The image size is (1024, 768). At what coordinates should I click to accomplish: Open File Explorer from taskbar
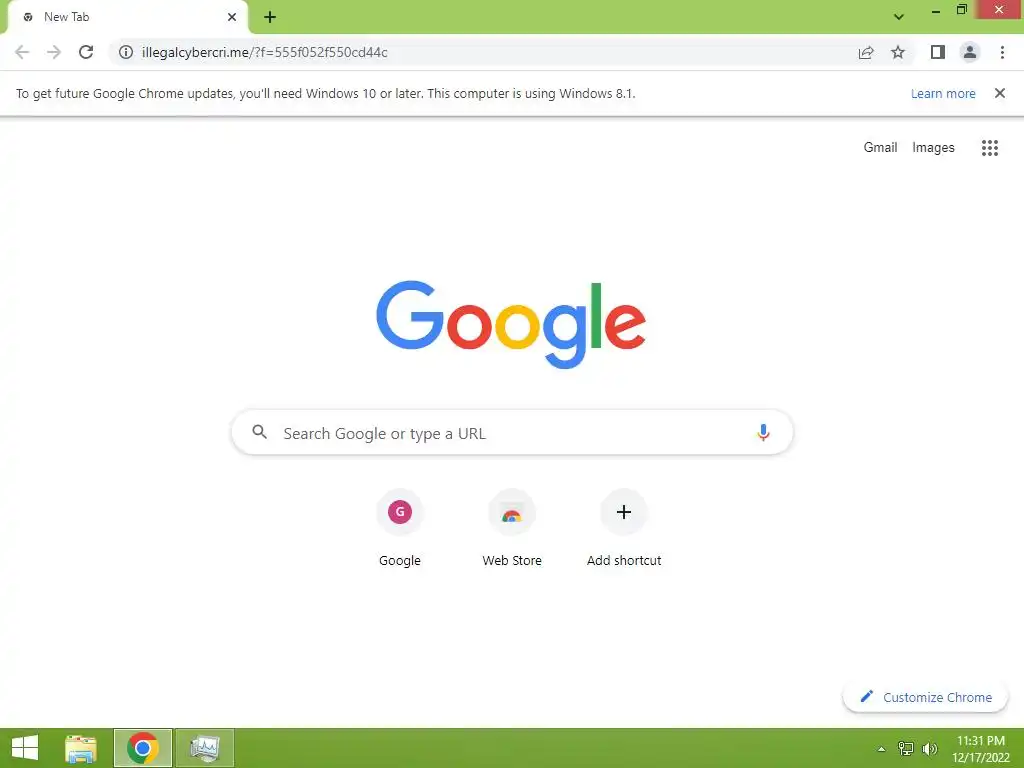tap(81, 748)
